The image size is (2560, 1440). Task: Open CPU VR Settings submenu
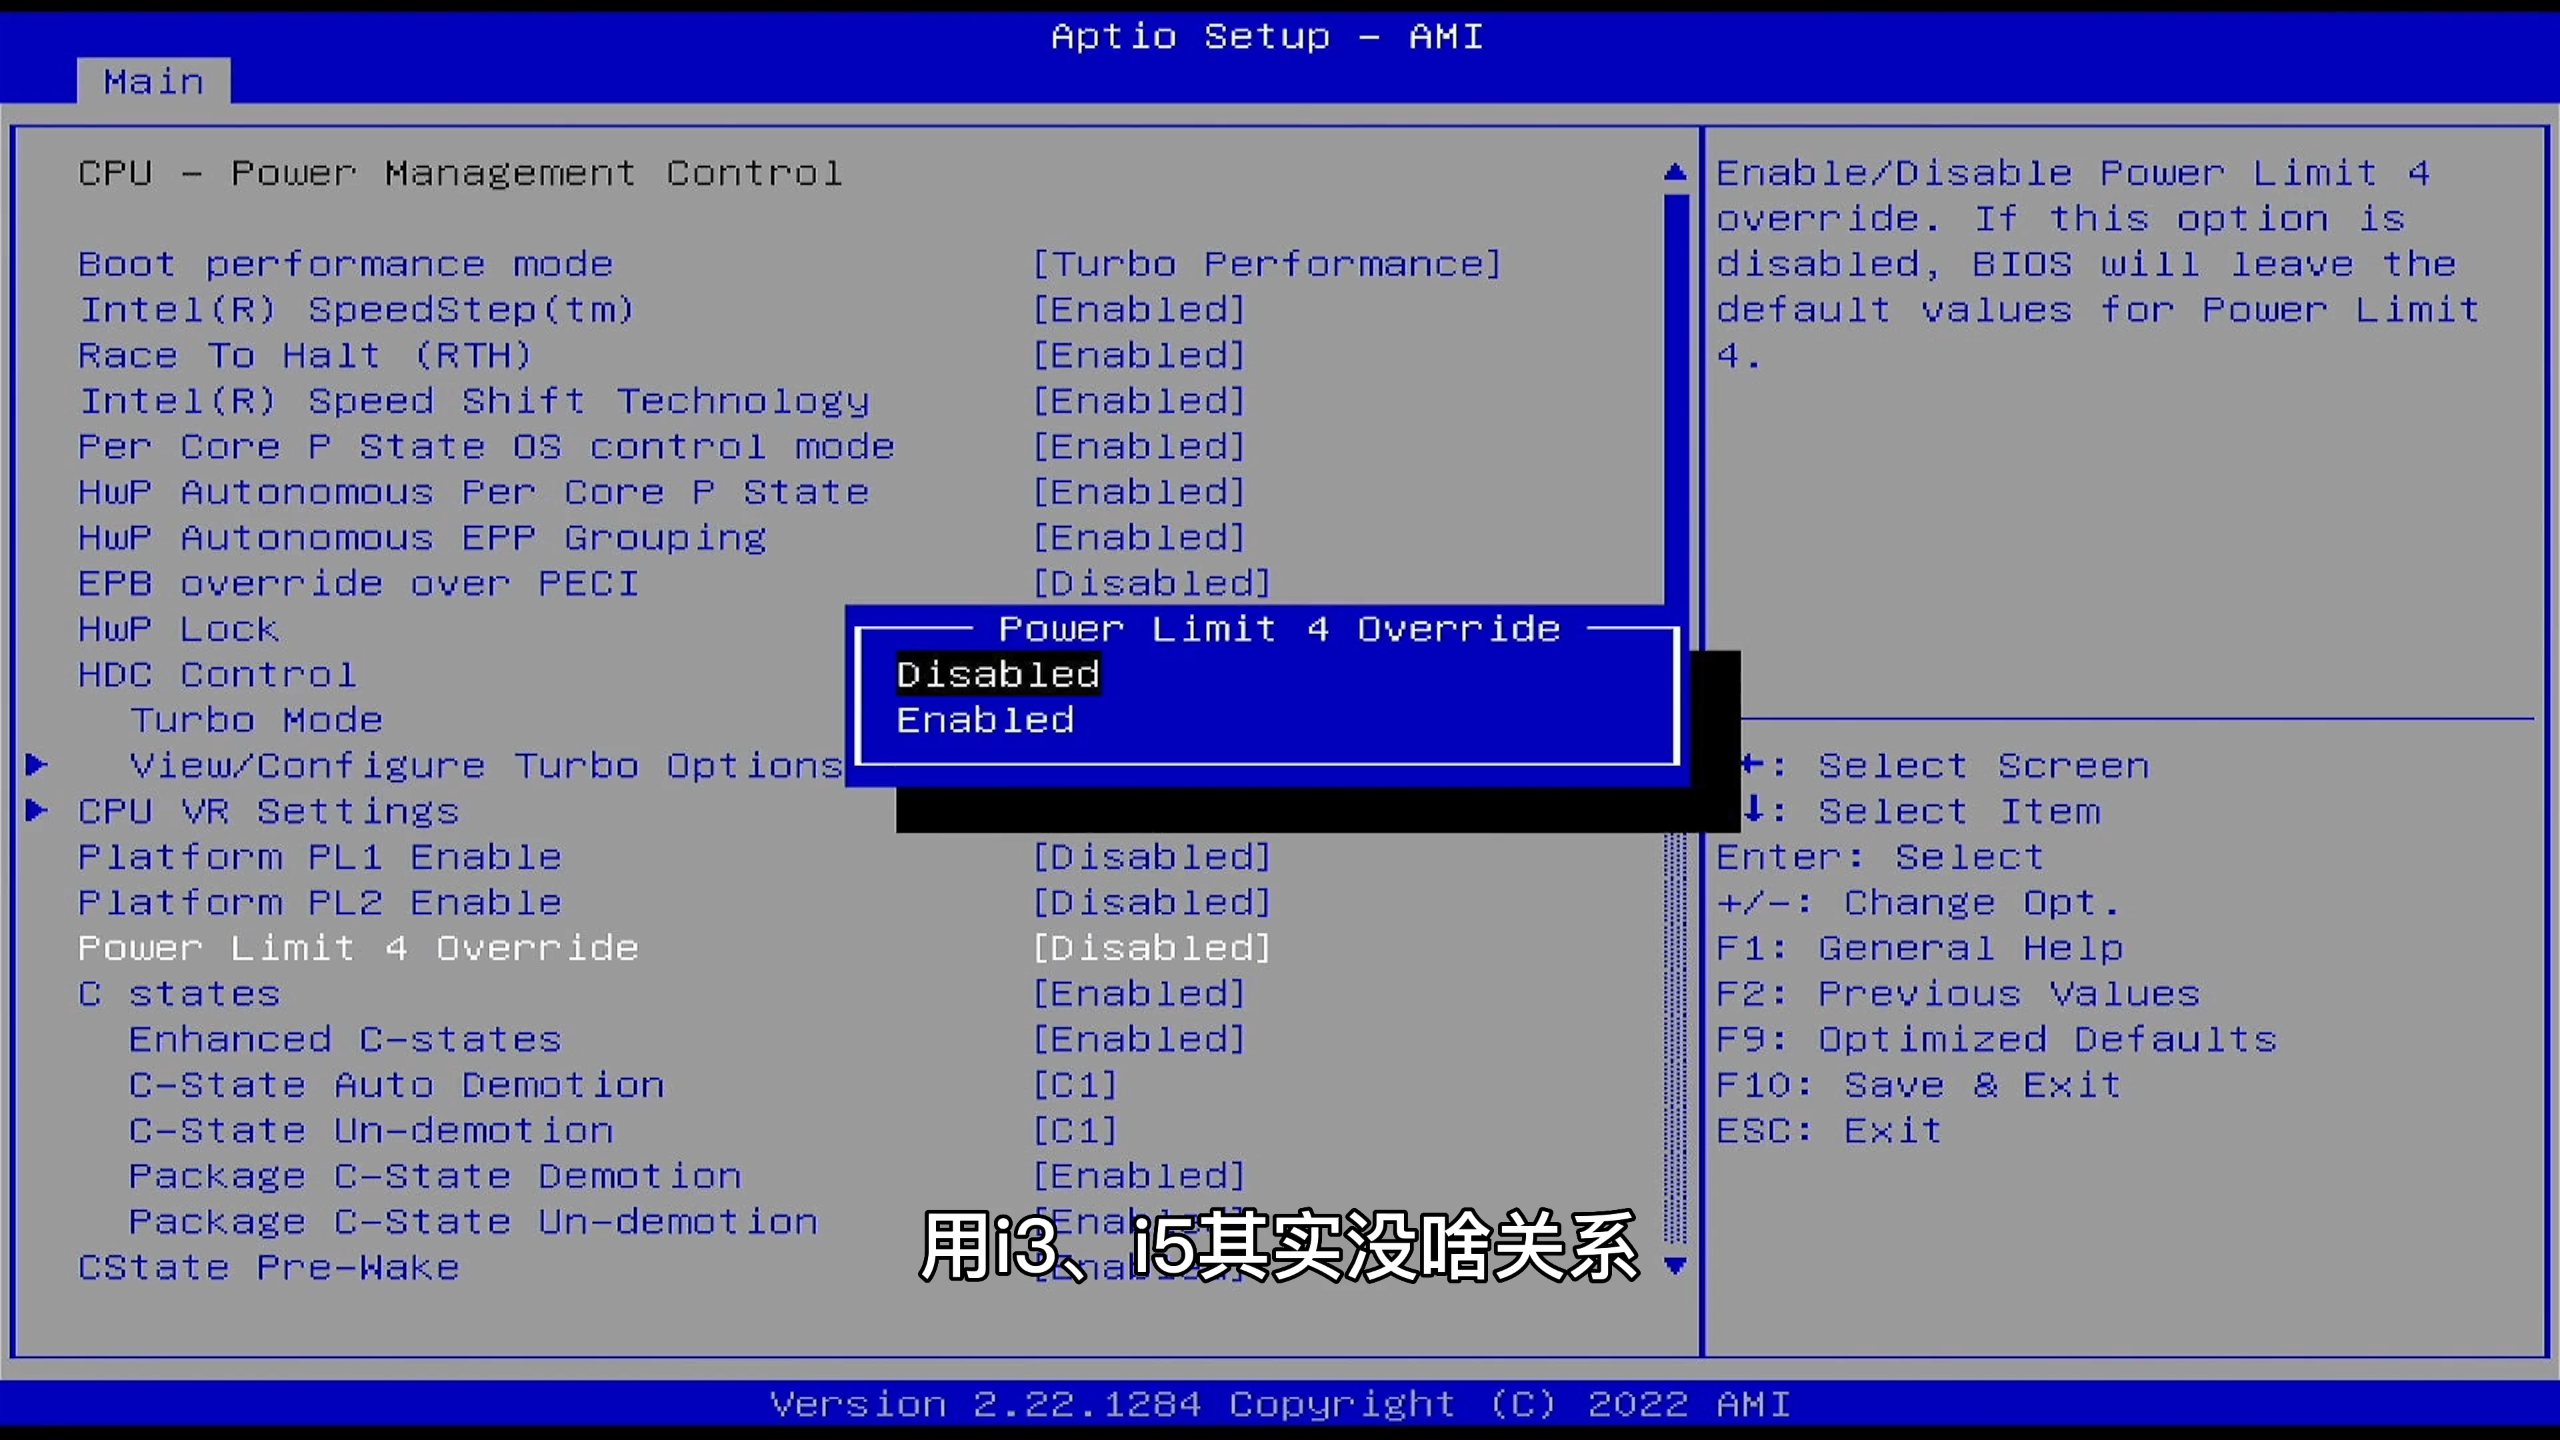[x=269, y=811]
